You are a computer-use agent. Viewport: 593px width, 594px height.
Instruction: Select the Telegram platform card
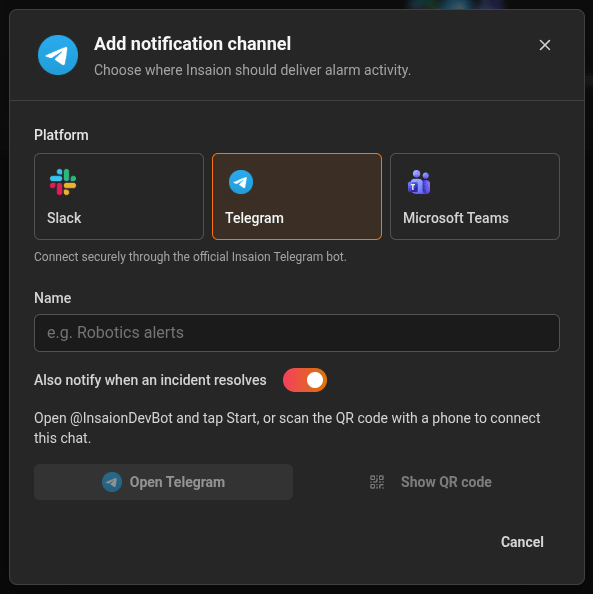click(297, 196)
